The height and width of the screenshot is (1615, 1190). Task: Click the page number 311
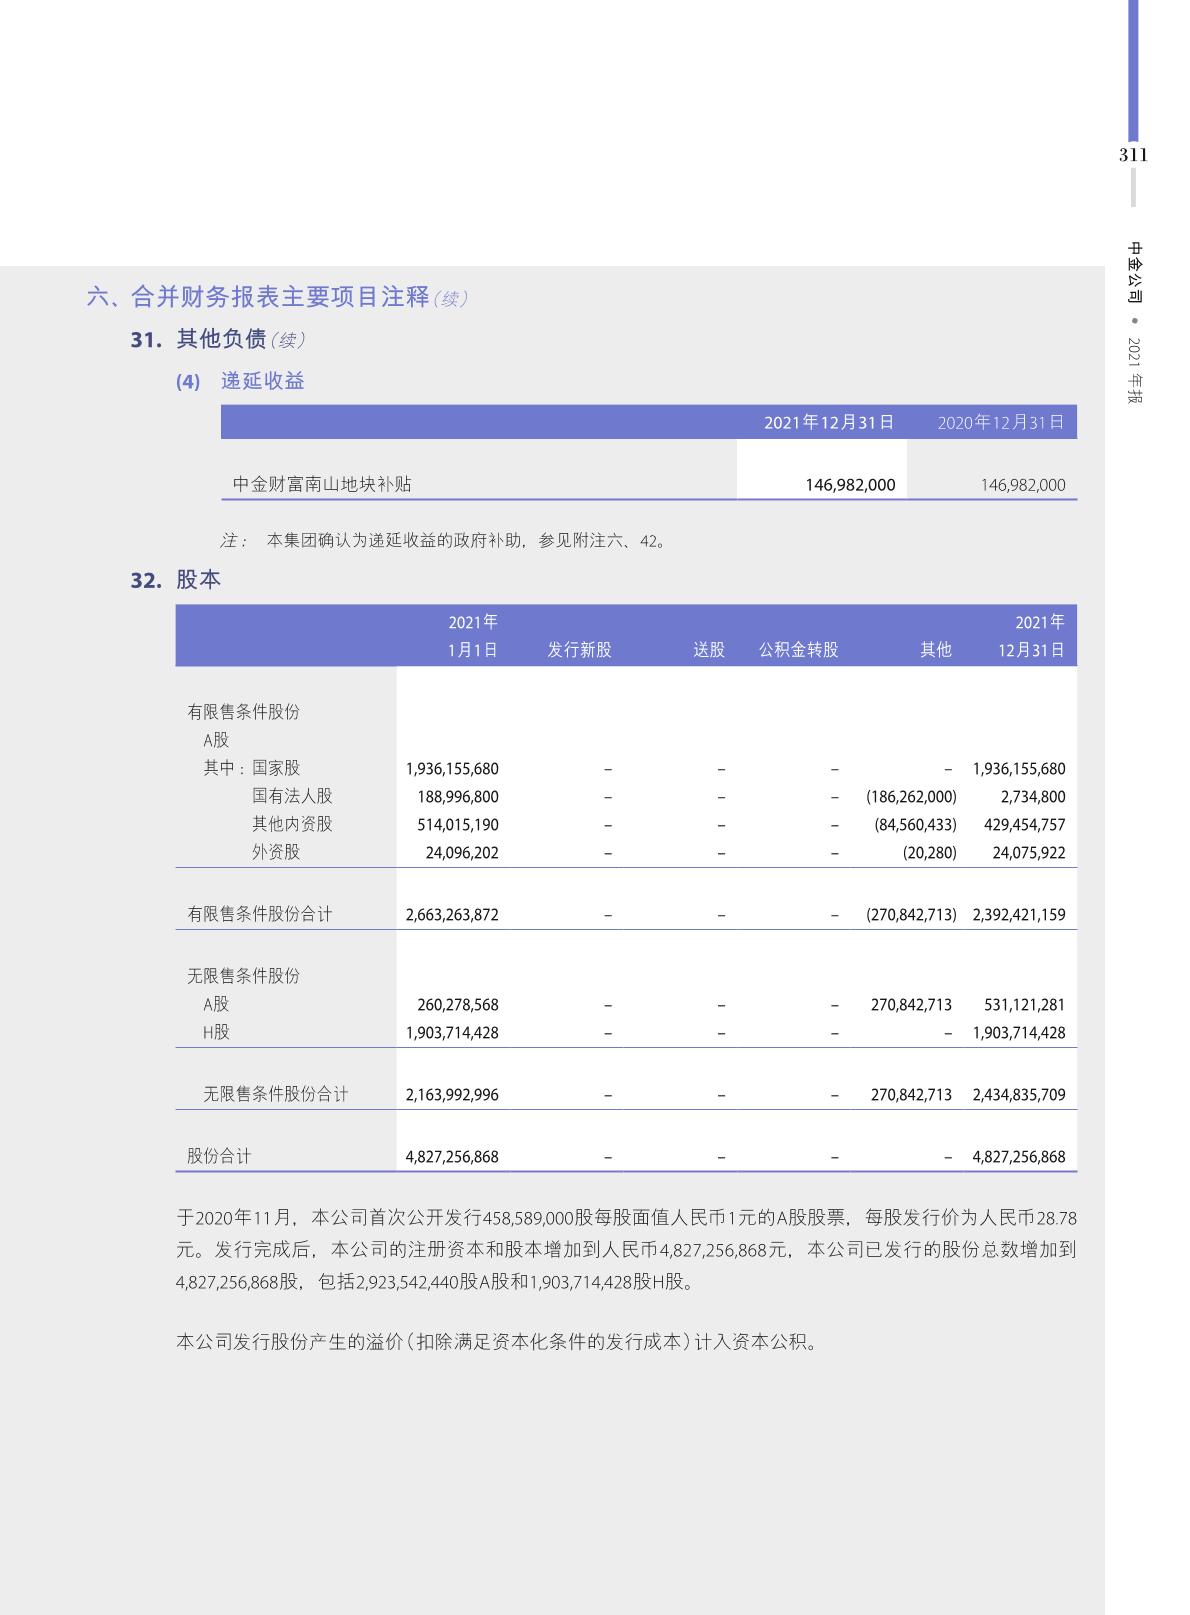point(1133,155)
